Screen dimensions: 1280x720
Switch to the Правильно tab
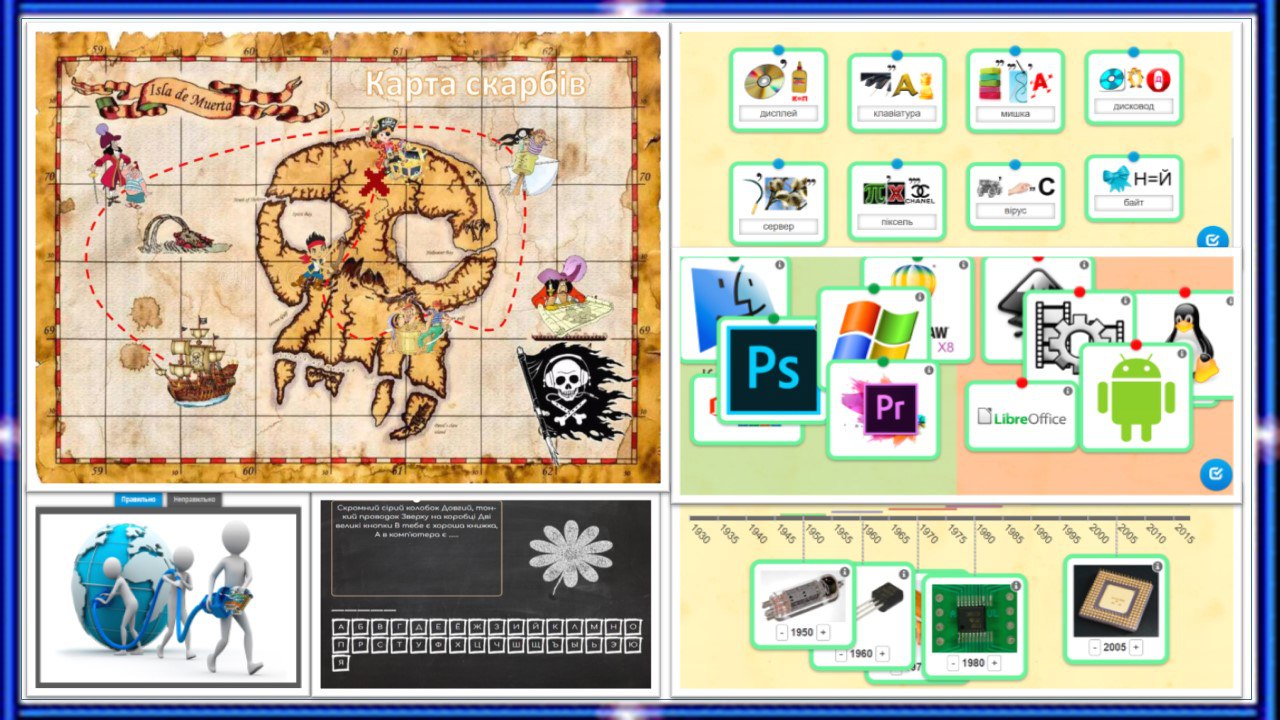point(138,499)
